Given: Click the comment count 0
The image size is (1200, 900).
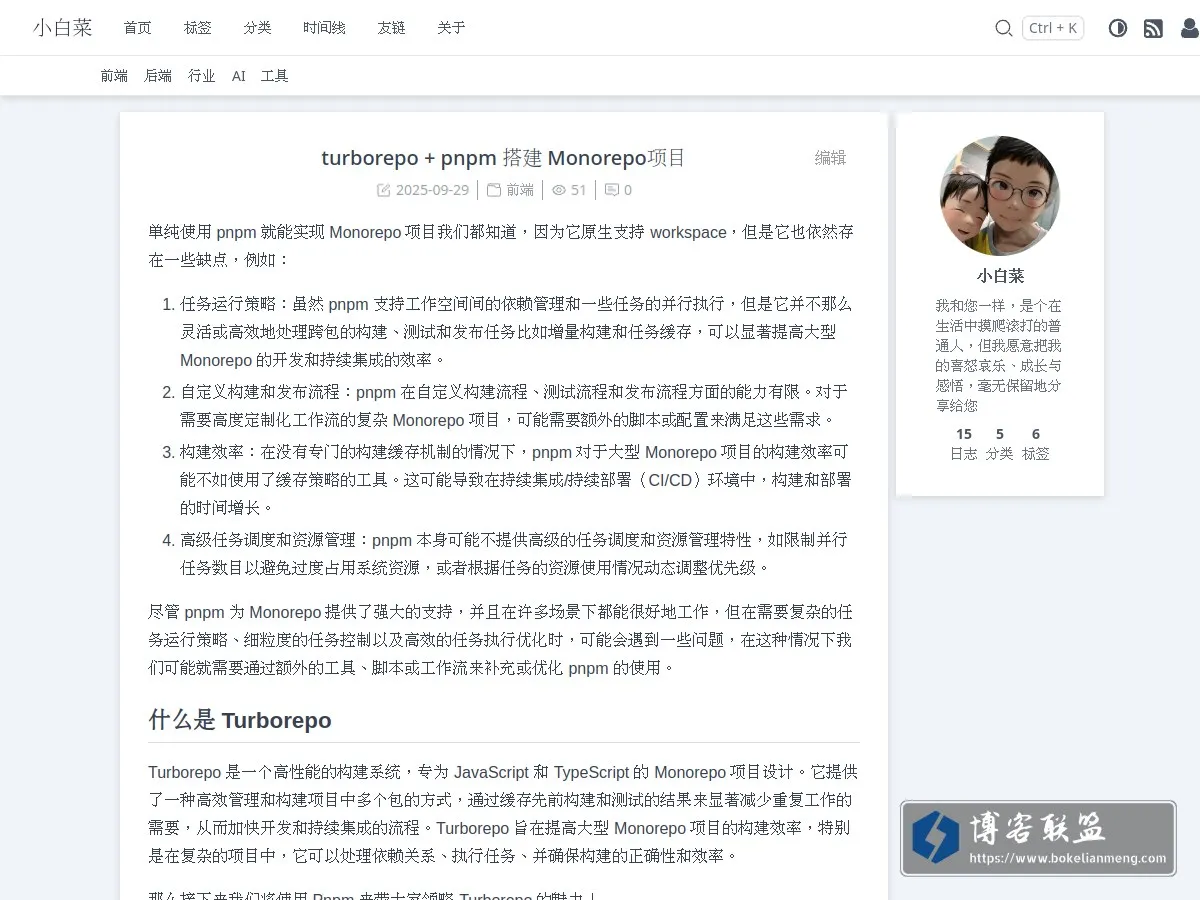Looking at the screenshot, I should pos(628,190).
